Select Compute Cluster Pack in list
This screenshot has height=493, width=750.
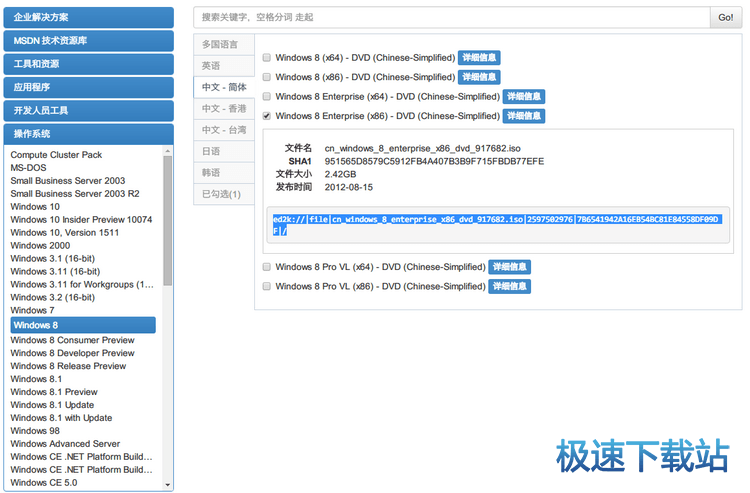click(x=56, y=155)
